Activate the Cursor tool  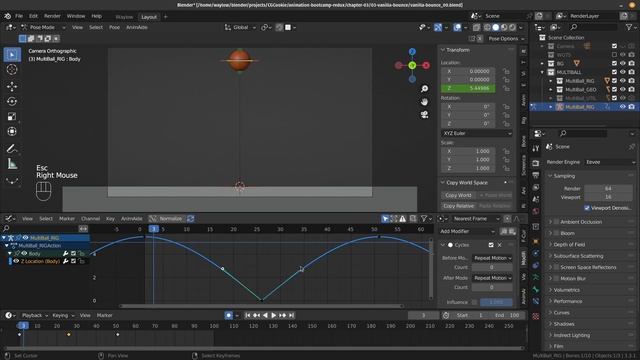pos(12,70)
